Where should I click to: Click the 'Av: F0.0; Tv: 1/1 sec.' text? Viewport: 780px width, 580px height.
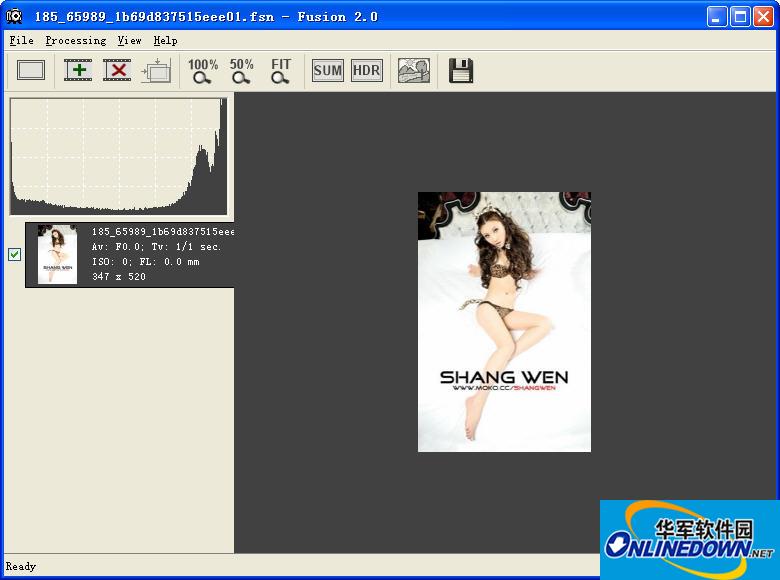tap(156, 246)
